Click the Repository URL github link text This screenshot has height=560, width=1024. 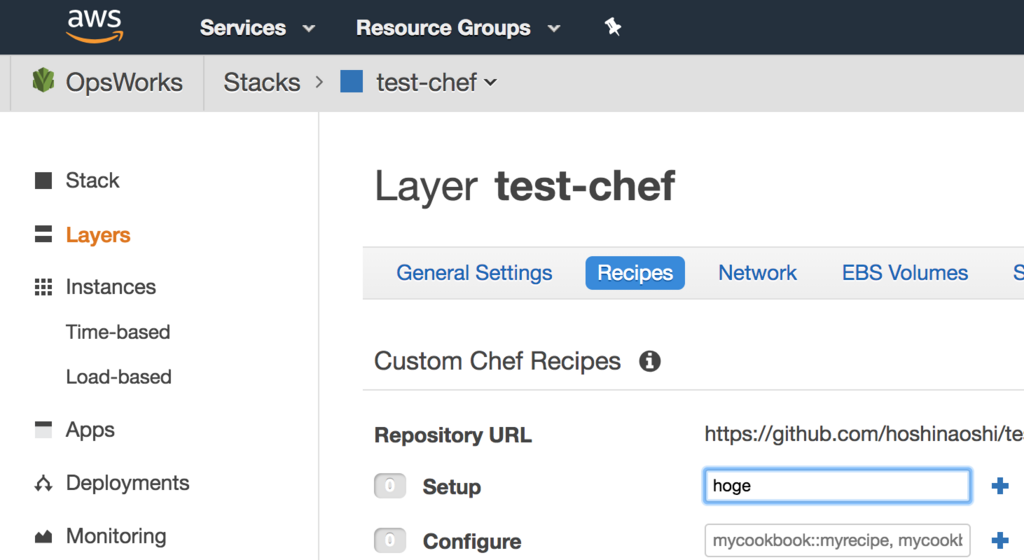863,434
